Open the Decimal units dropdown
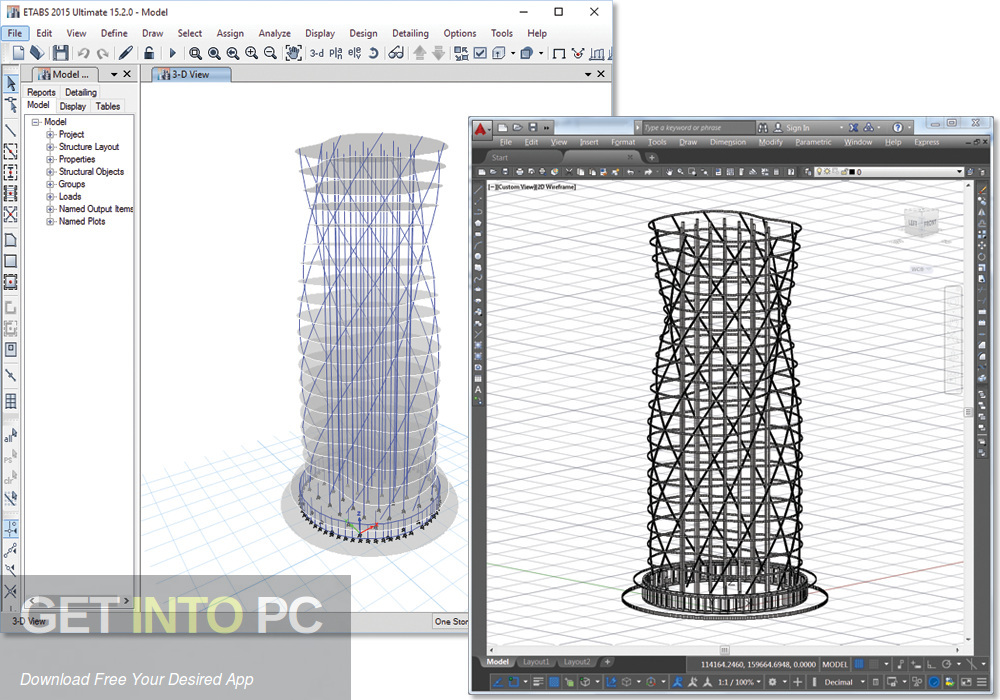Screen dimensions: 1000x700 pos(844,682)
